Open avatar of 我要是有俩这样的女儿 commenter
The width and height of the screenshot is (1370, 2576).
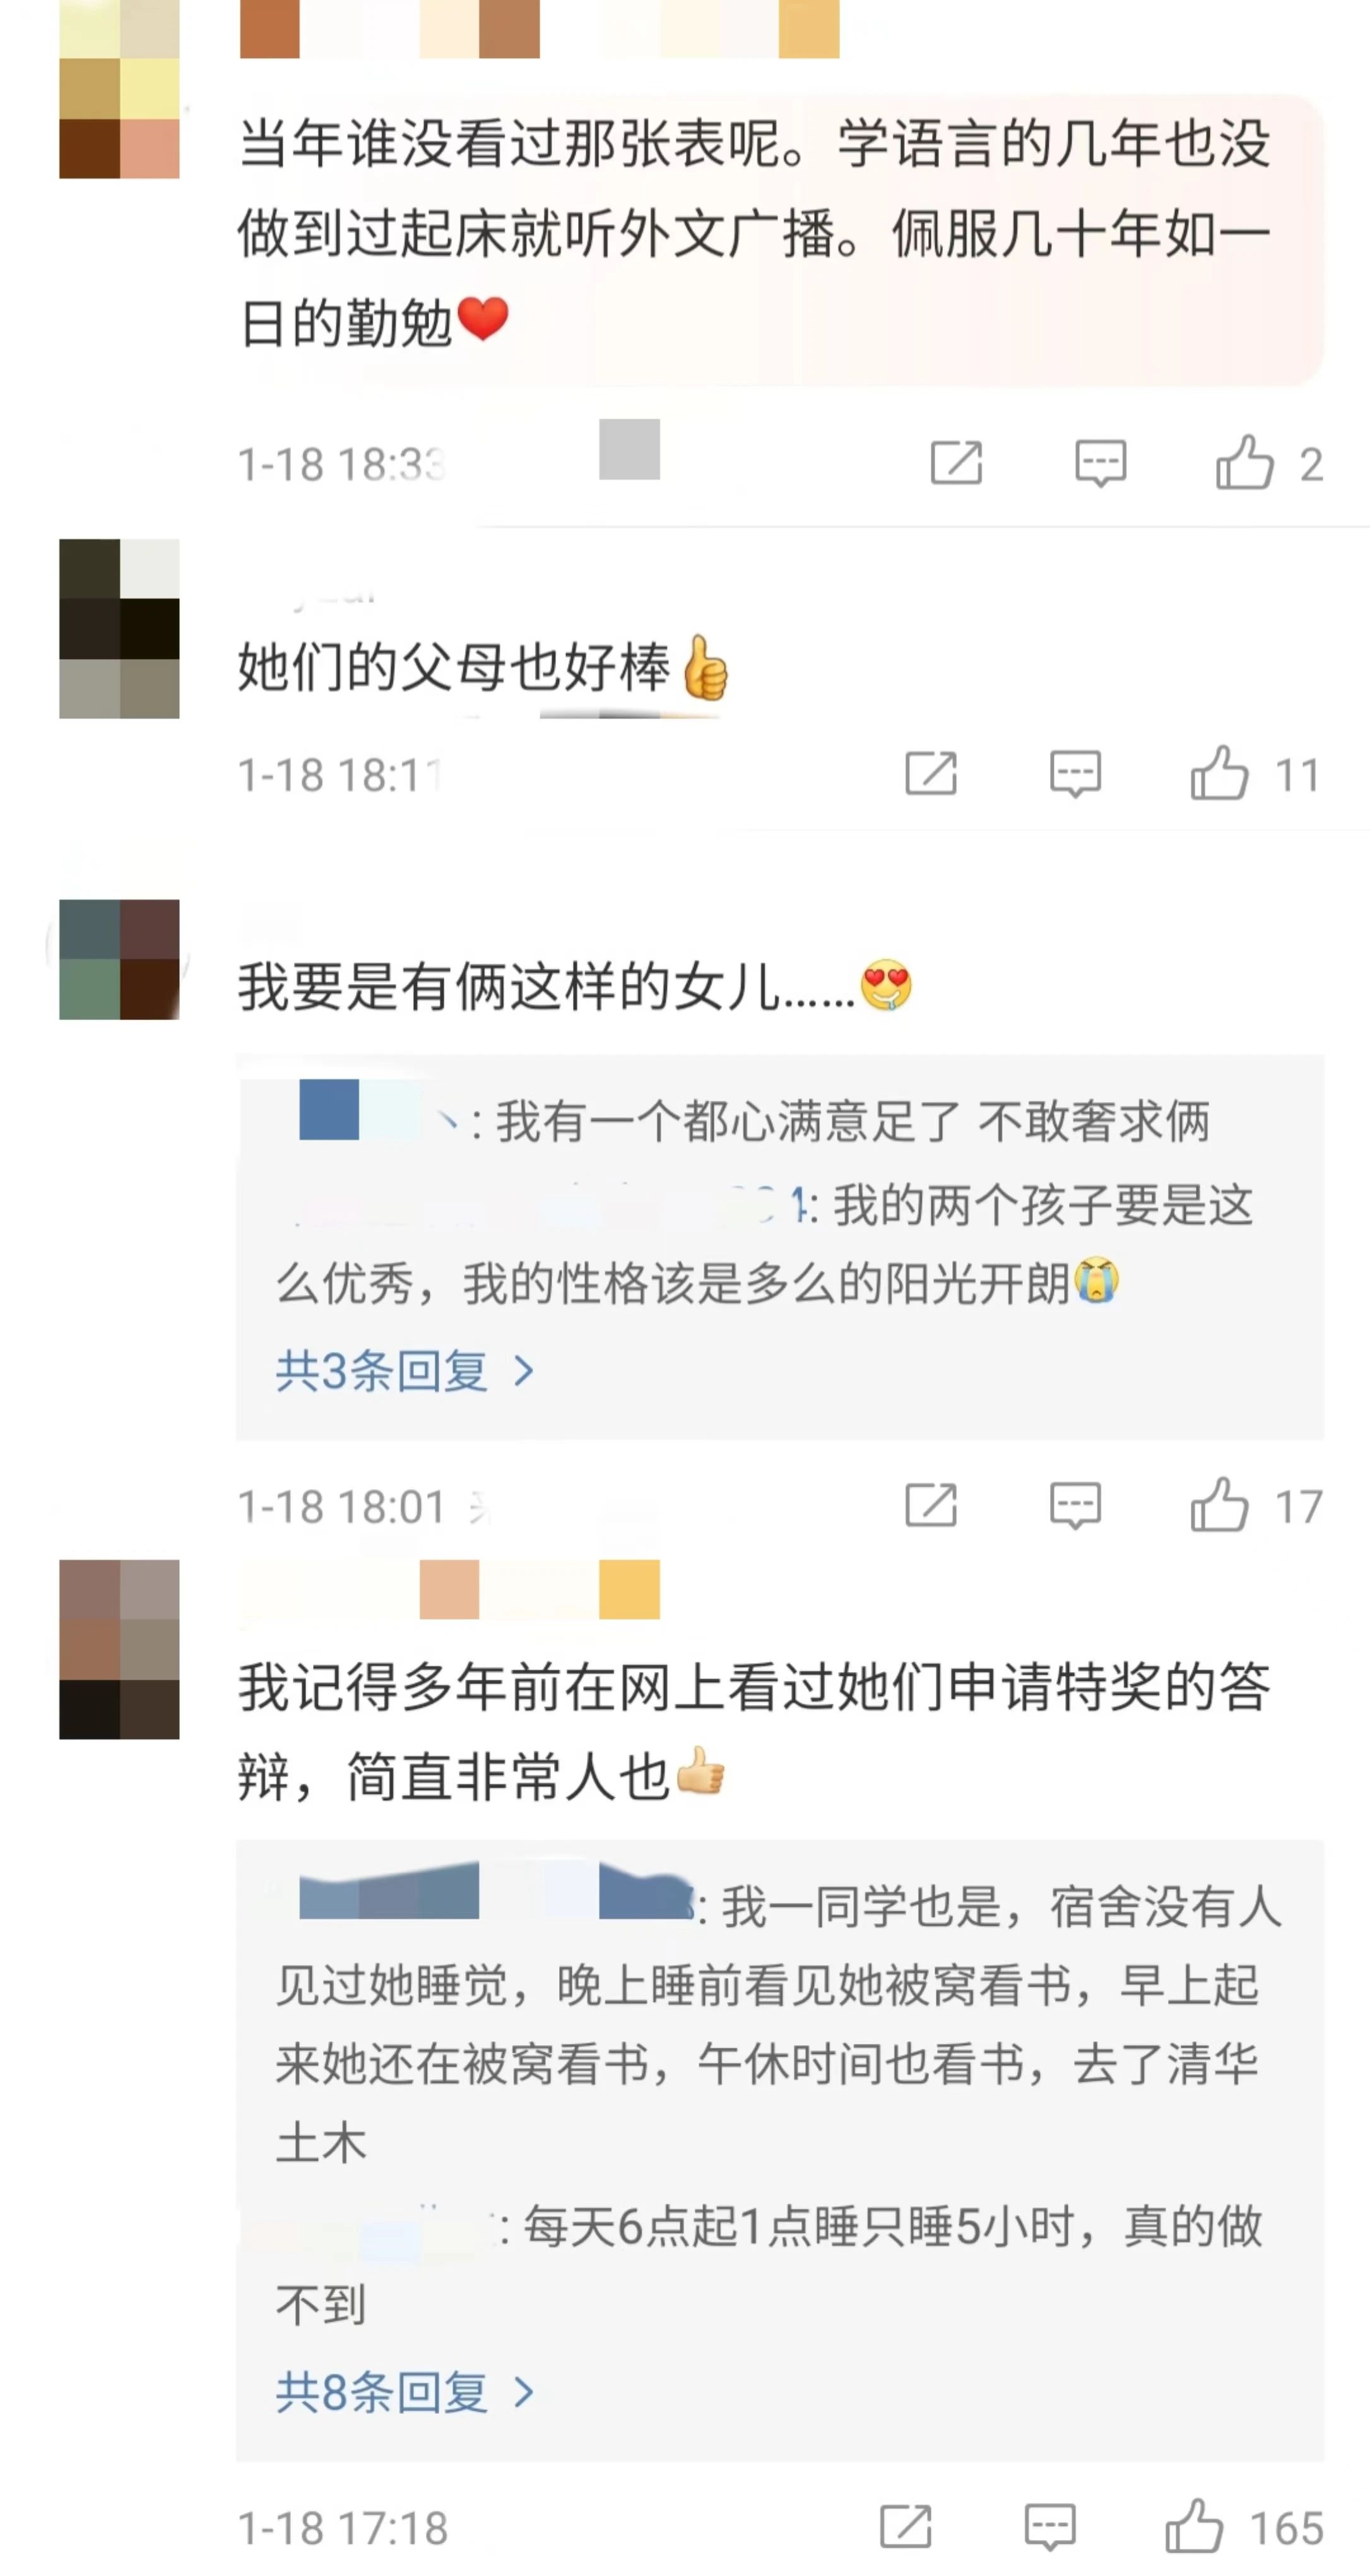coord(119,959)
